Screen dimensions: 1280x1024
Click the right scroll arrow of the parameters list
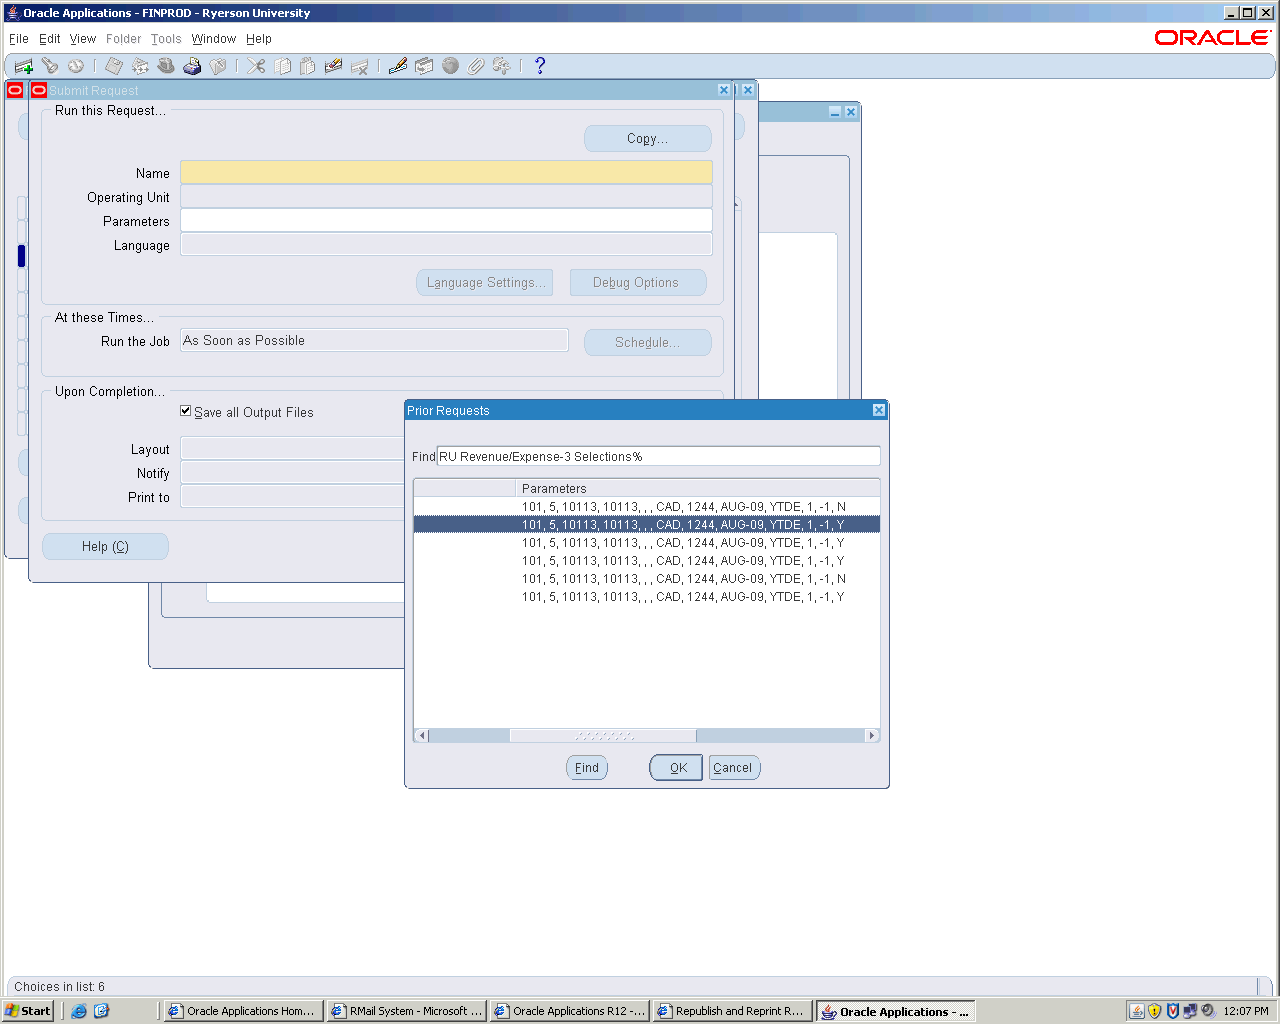point(872,736)
